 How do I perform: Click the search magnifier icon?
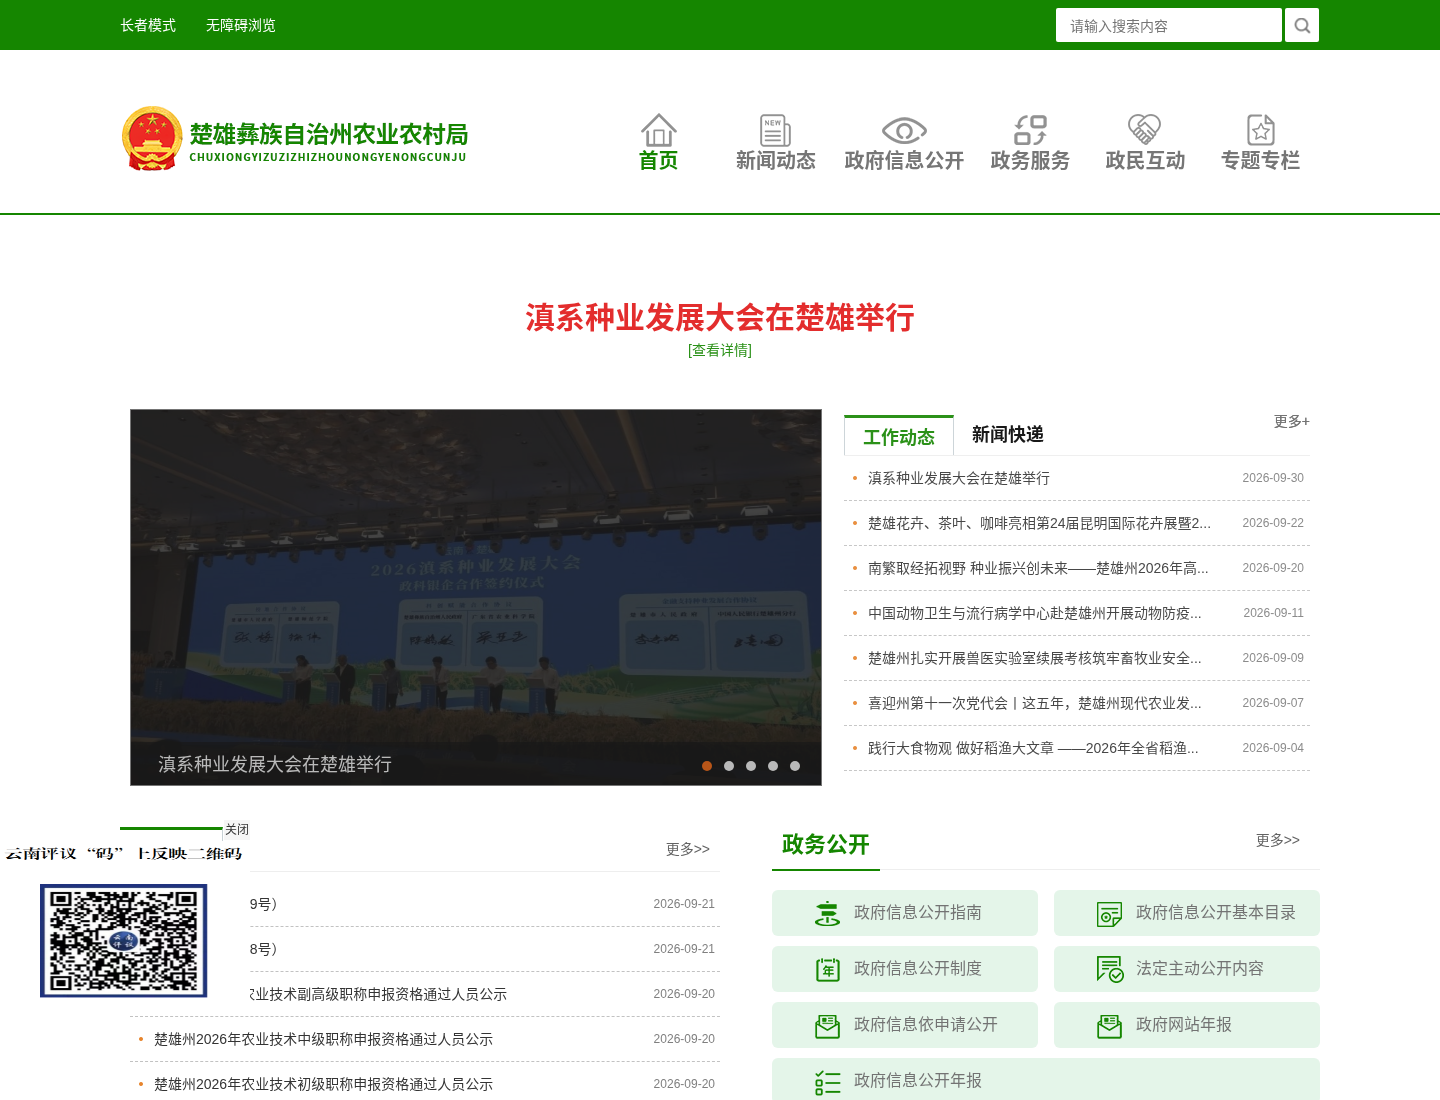(x=1301, y=25)
